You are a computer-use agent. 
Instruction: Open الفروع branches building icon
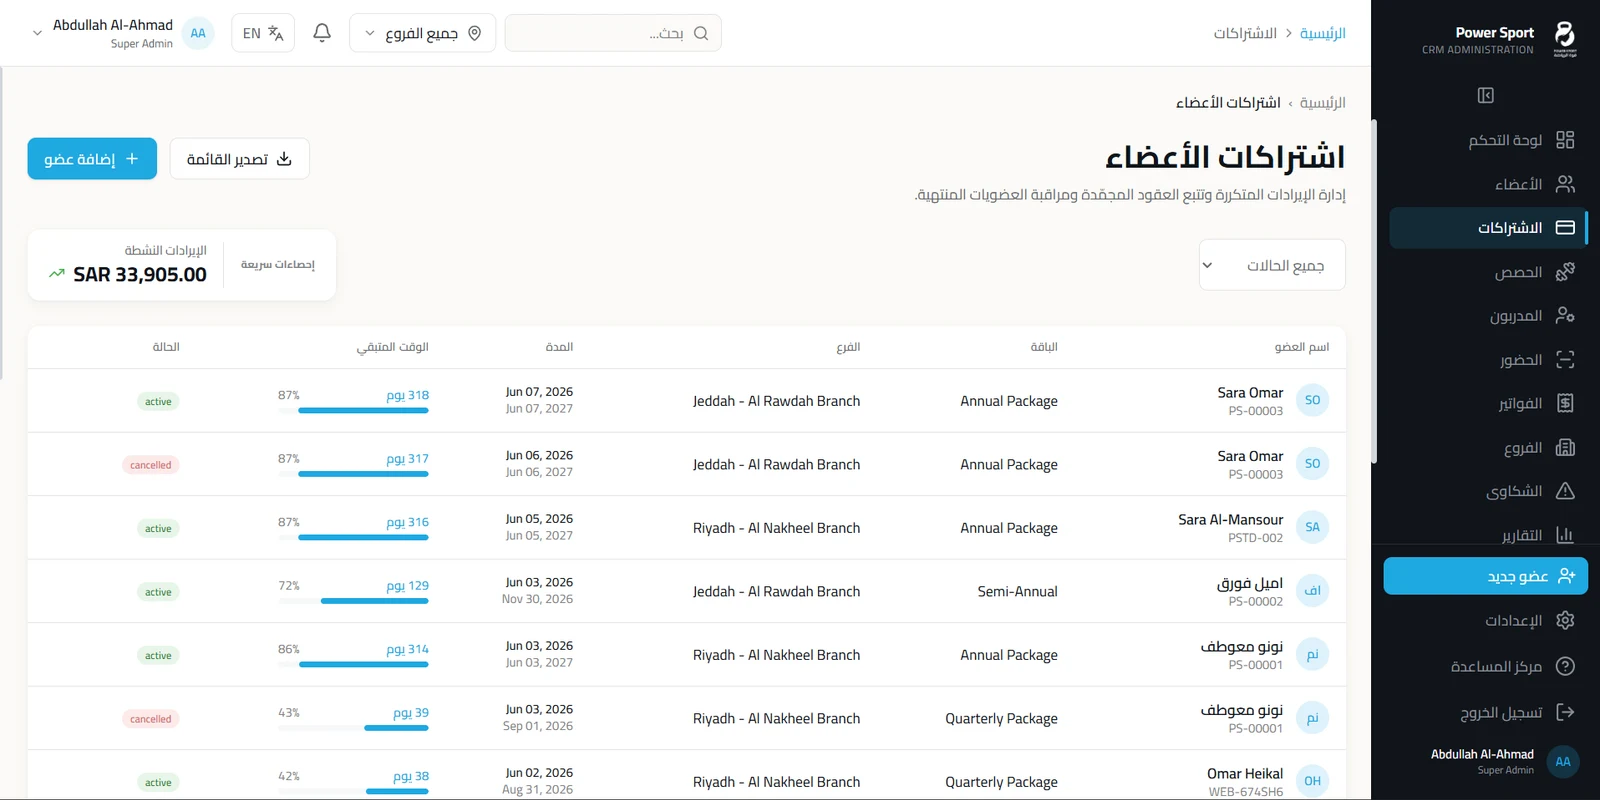1565,447
